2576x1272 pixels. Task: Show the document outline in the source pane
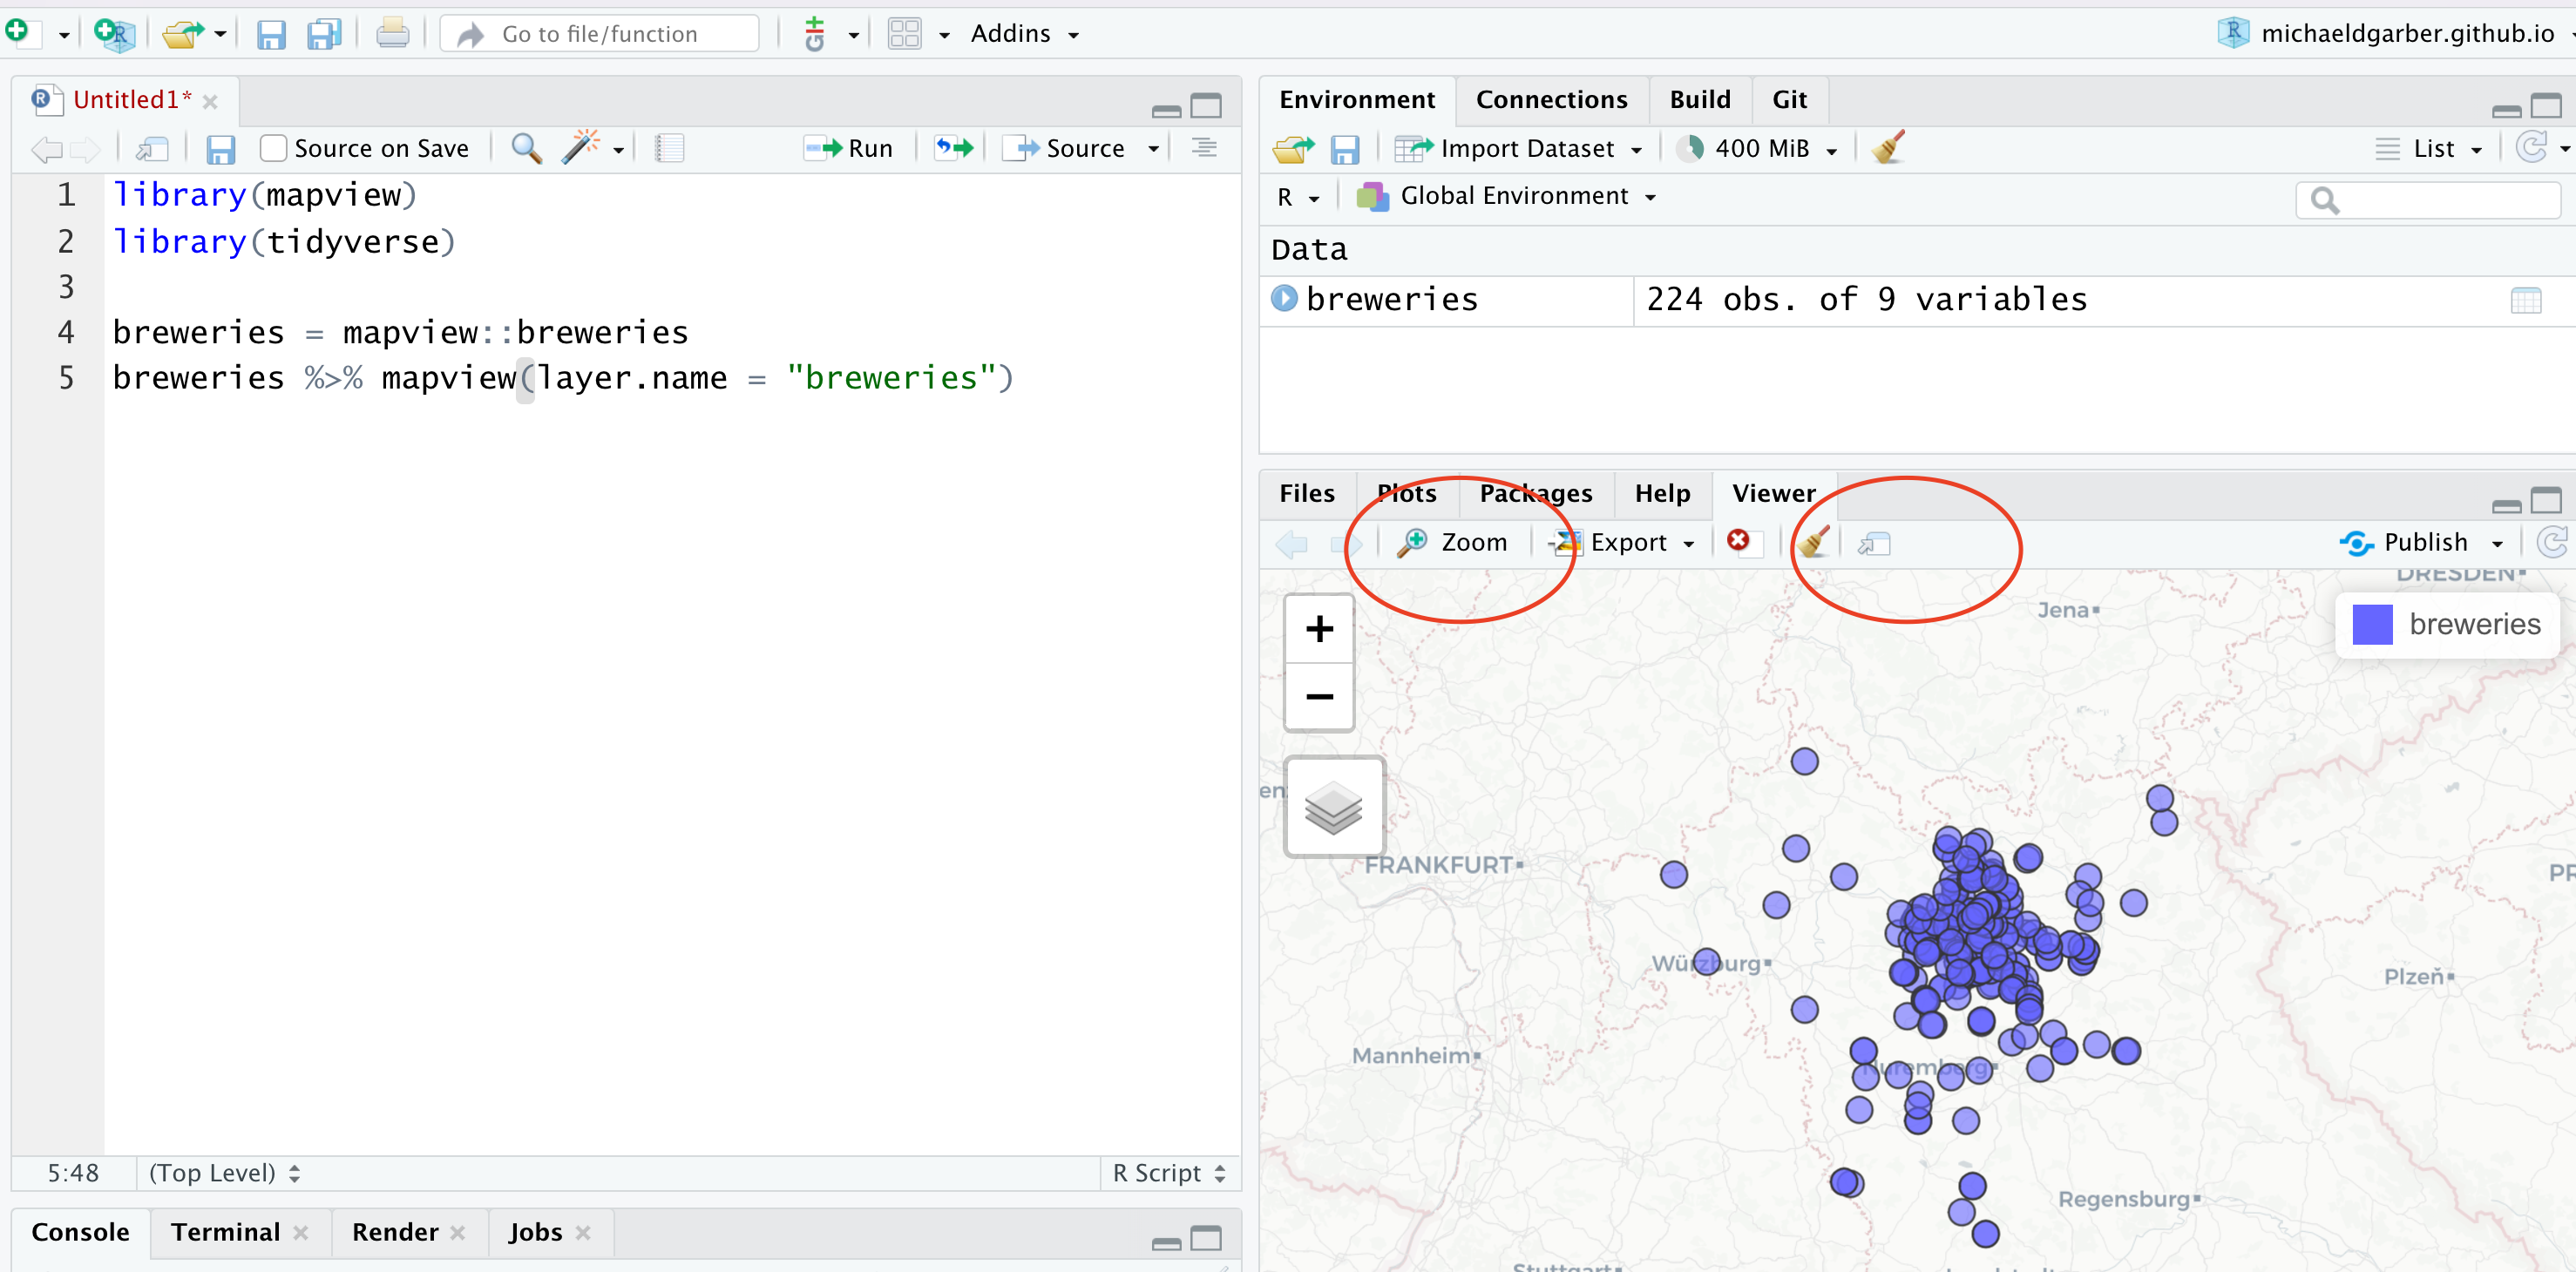coord(668,148)
